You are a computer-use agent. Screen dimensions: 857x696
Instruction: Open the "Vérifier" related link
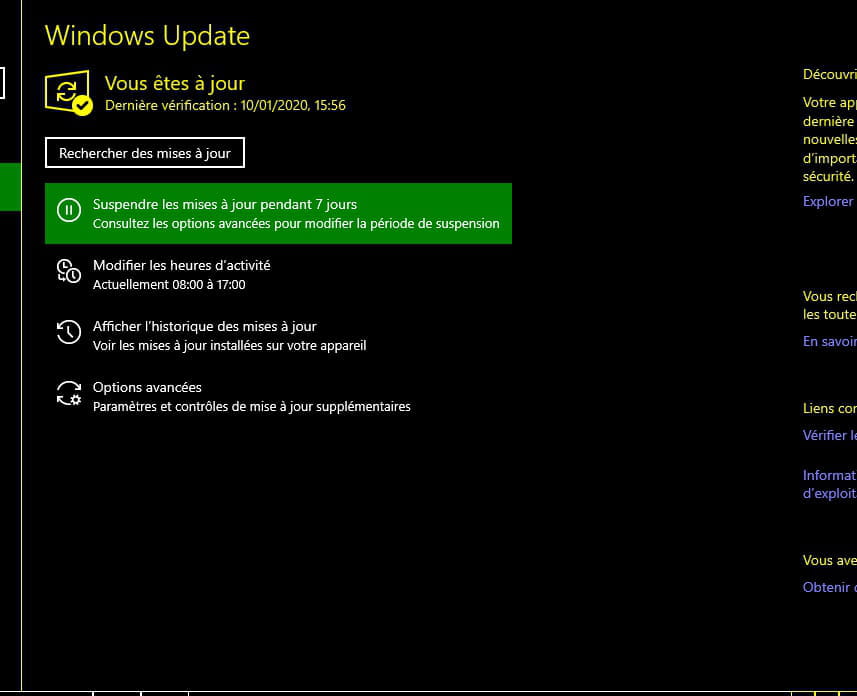(x=829, y=435)
